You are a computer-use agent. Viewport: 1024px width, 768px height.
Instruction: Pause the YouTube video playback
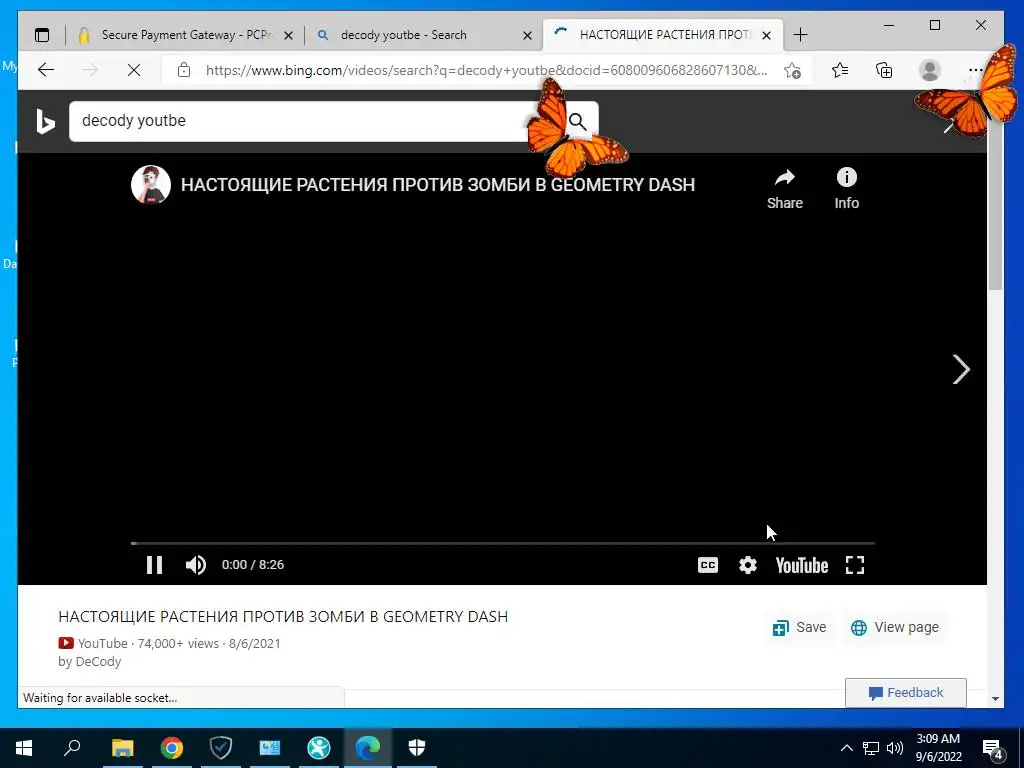[x=154, y=565]
